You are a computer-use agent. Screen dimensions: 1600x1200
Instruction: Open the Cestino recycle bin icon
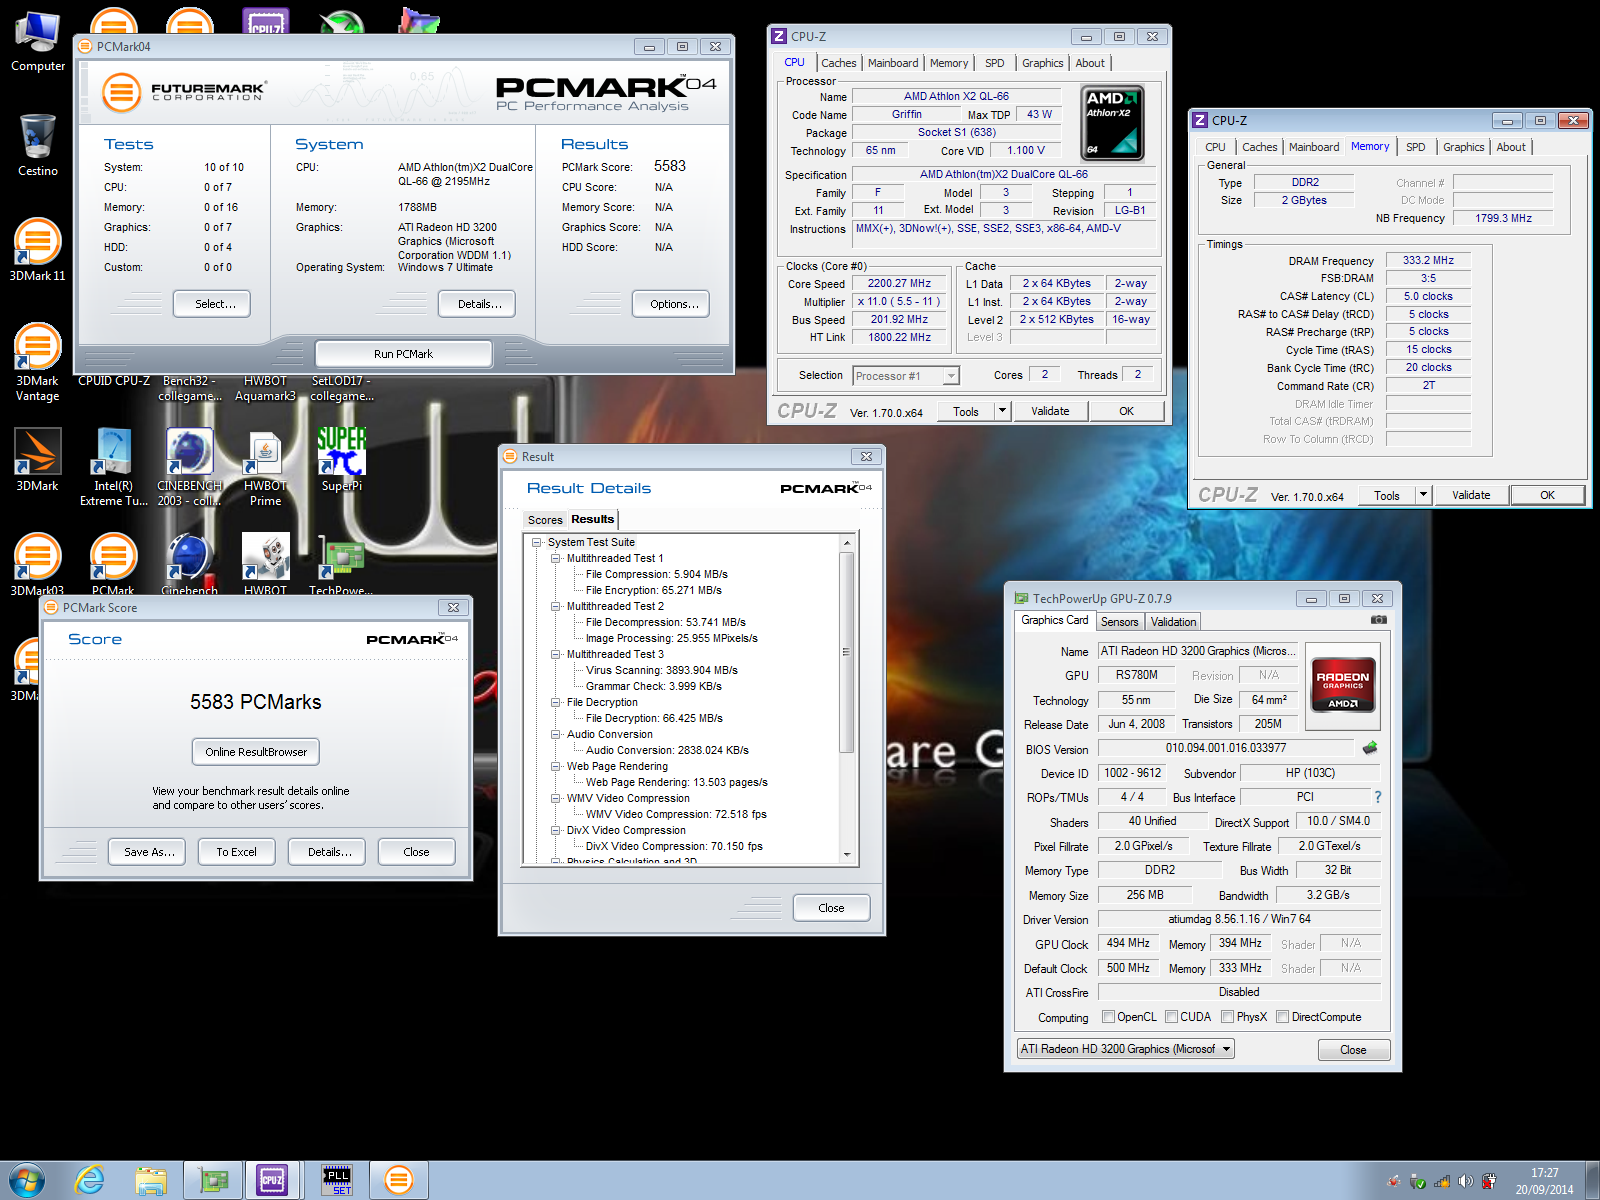click(38, 145)
